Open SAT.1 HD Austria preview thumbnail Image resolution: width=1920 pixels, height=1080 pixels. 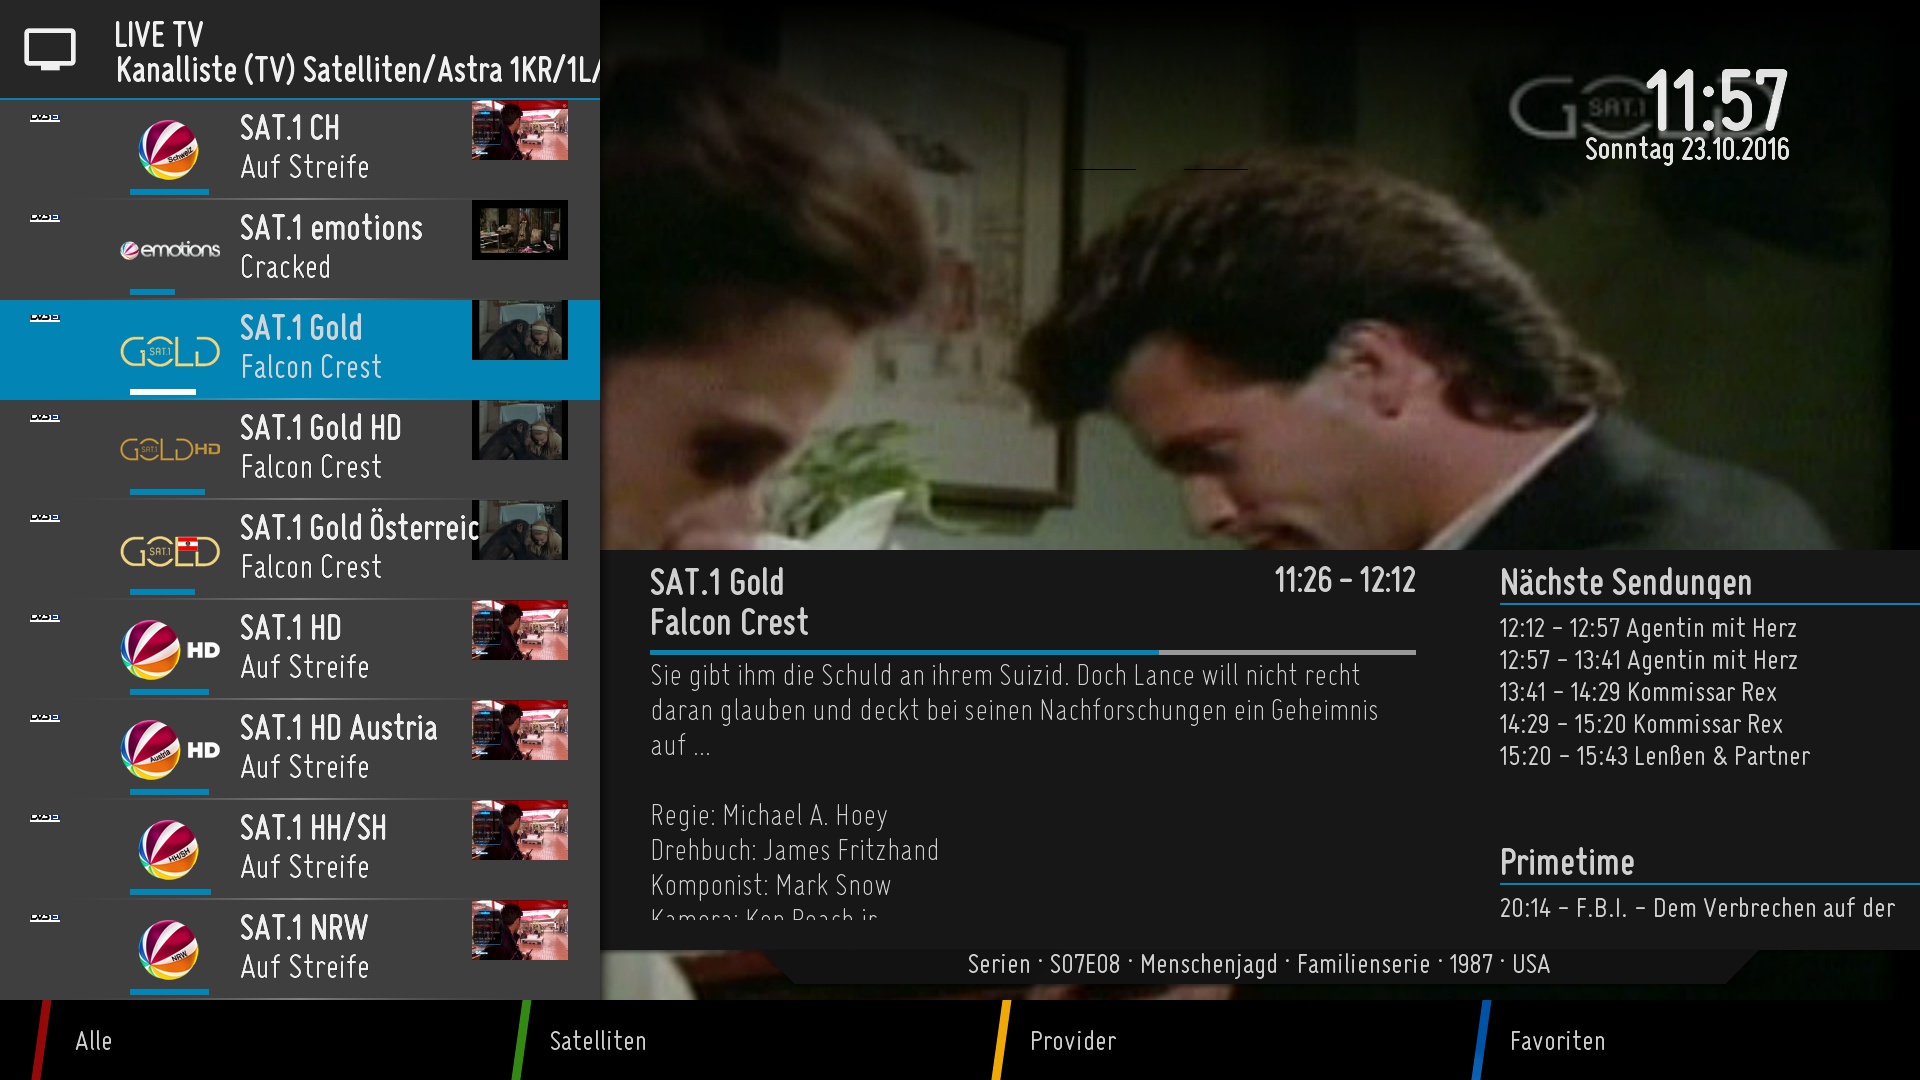pyautogui.click(x=519, y=730)
